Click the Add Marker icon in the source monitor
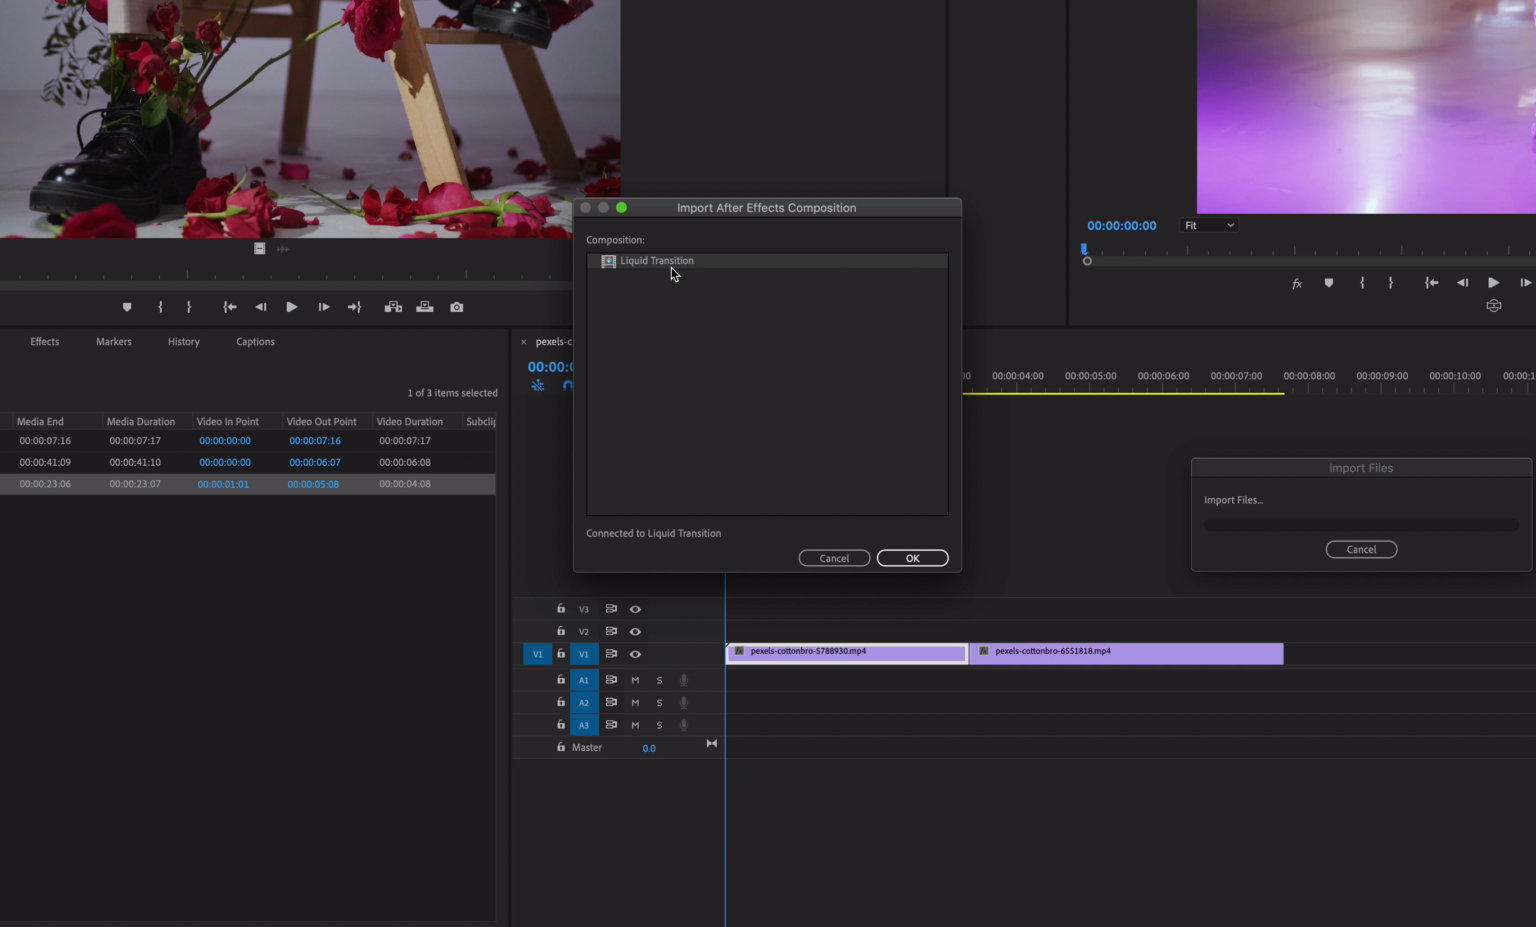Viewport: 1536px width, 927px height. (x=127, y=307)
